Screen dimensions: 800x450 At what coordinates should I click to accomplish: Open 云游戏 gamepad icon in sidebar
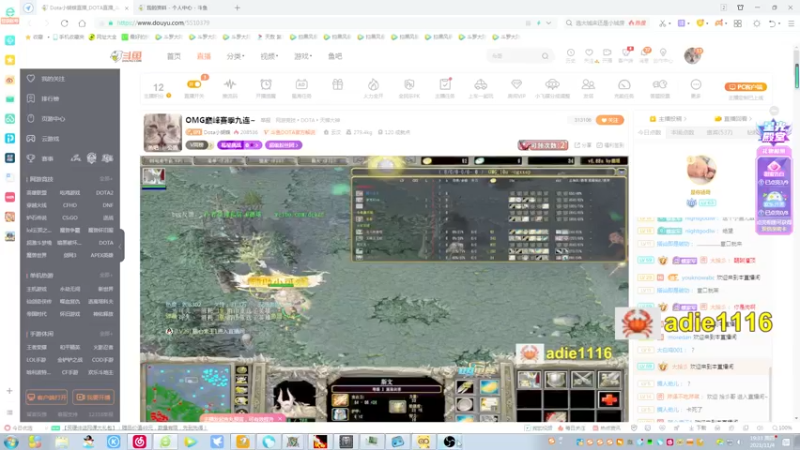(x=31, y=138)
